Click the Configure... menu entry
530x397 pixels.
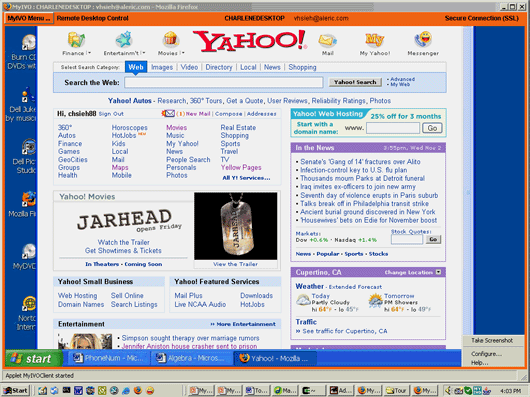[x=486, y=354]
